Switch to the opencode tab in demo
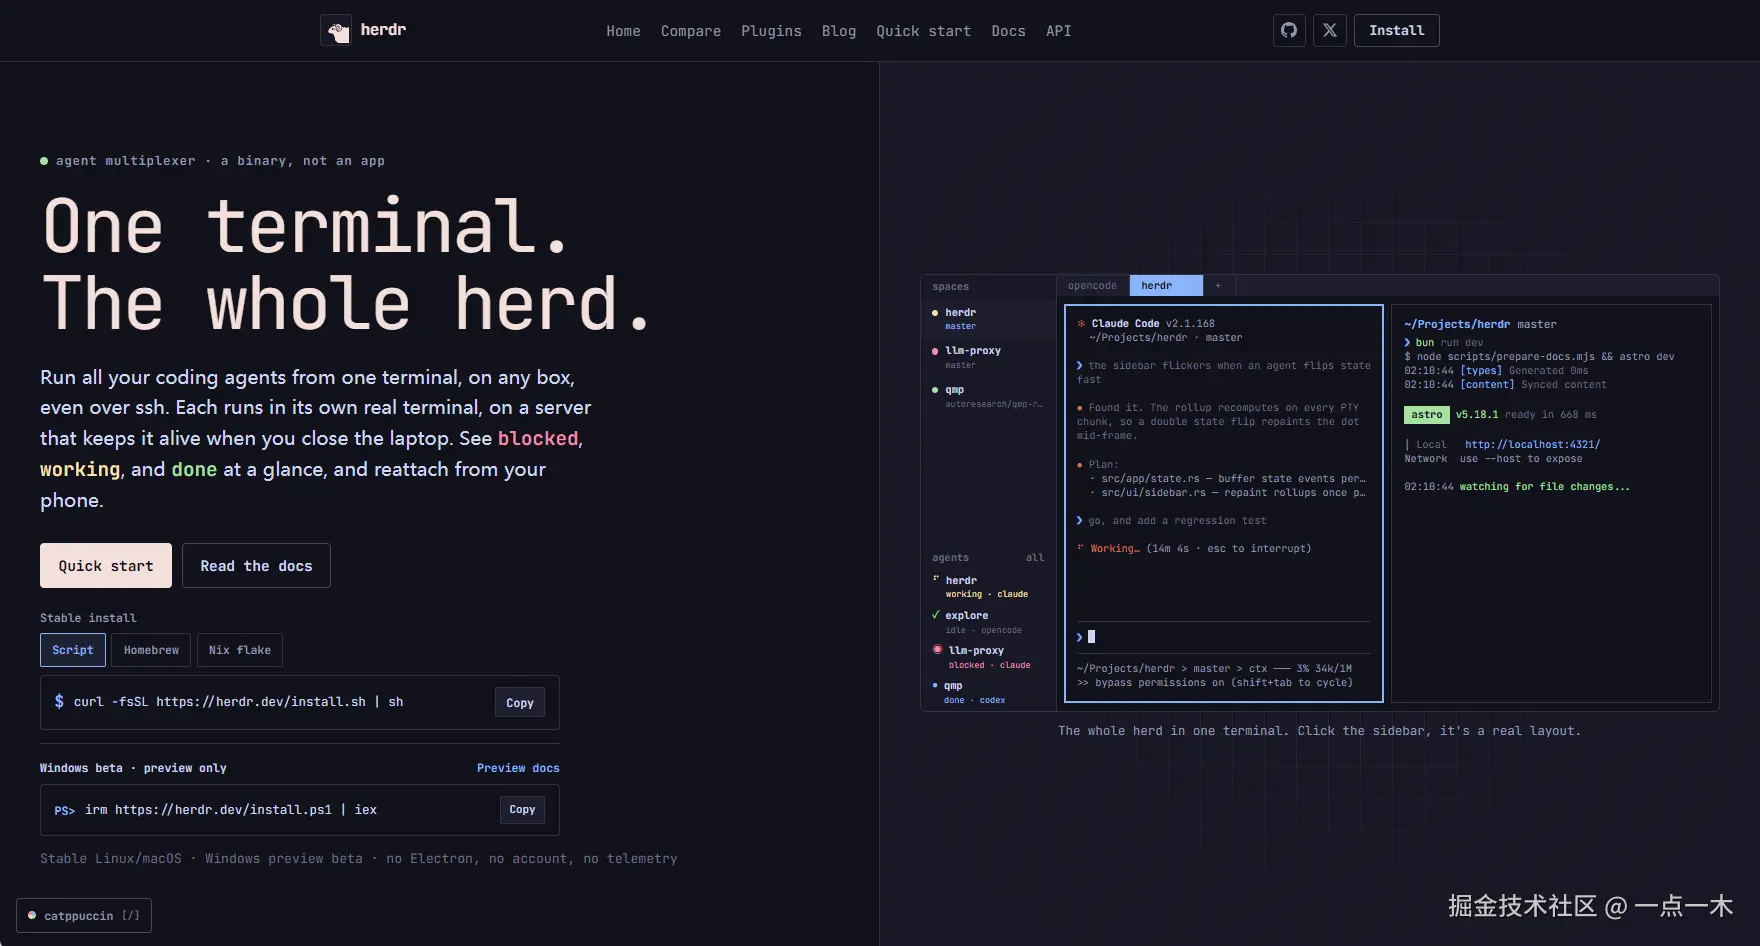 pos(1092,286)
